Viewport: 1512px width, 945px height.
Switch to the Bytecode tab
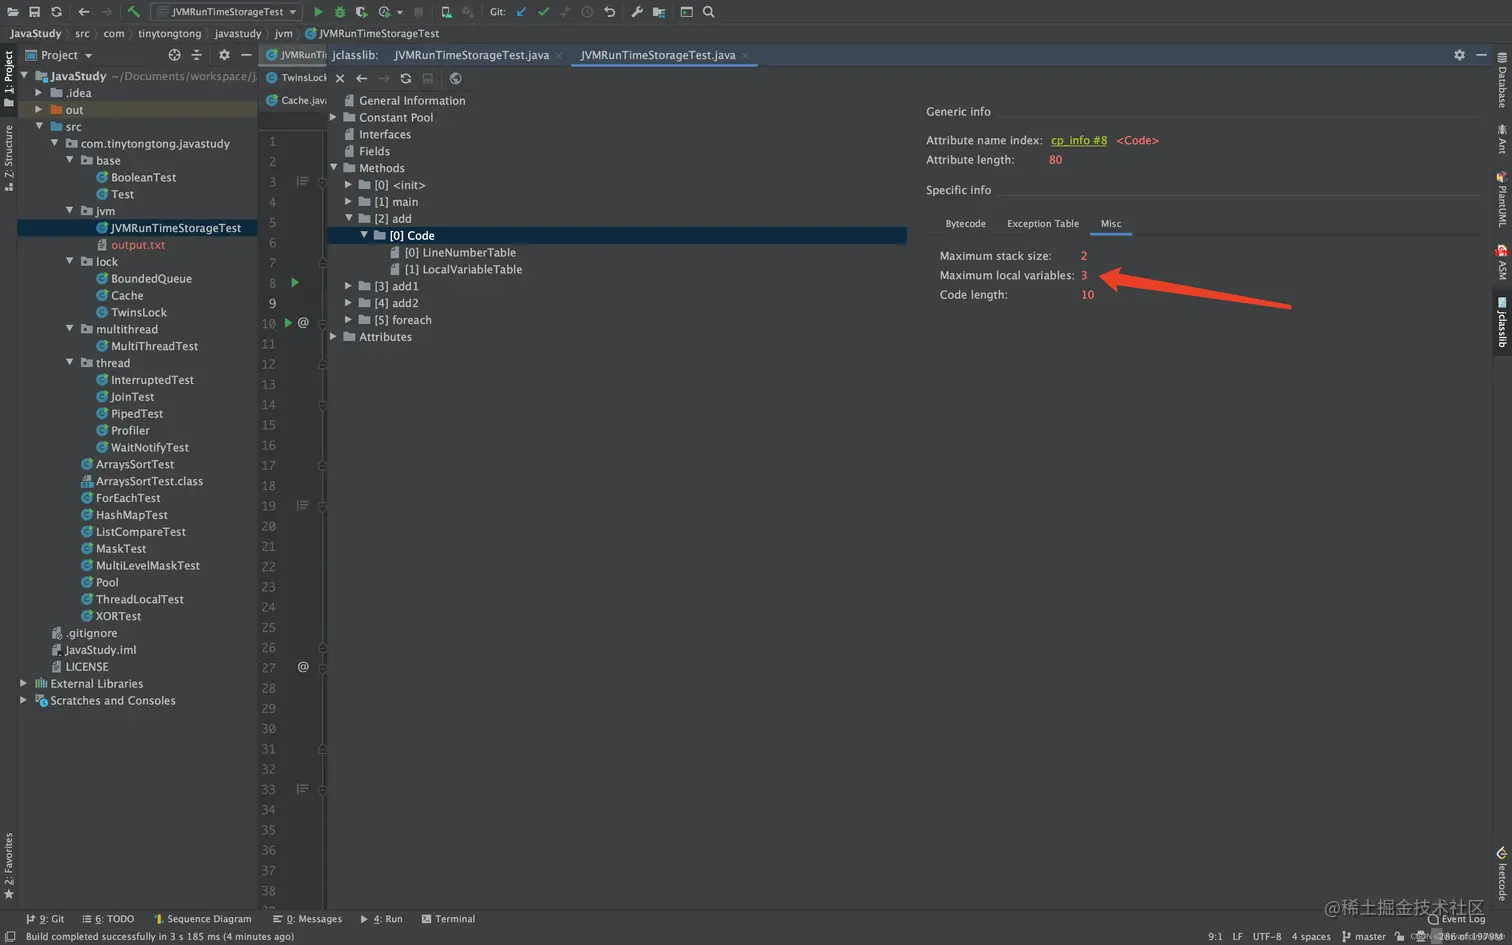coord(965,224)
